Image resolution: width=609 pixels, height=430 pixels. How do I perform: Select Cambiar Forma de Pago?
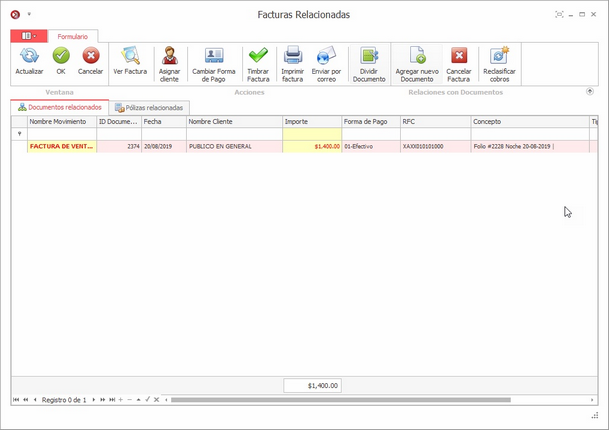[214, 57]
